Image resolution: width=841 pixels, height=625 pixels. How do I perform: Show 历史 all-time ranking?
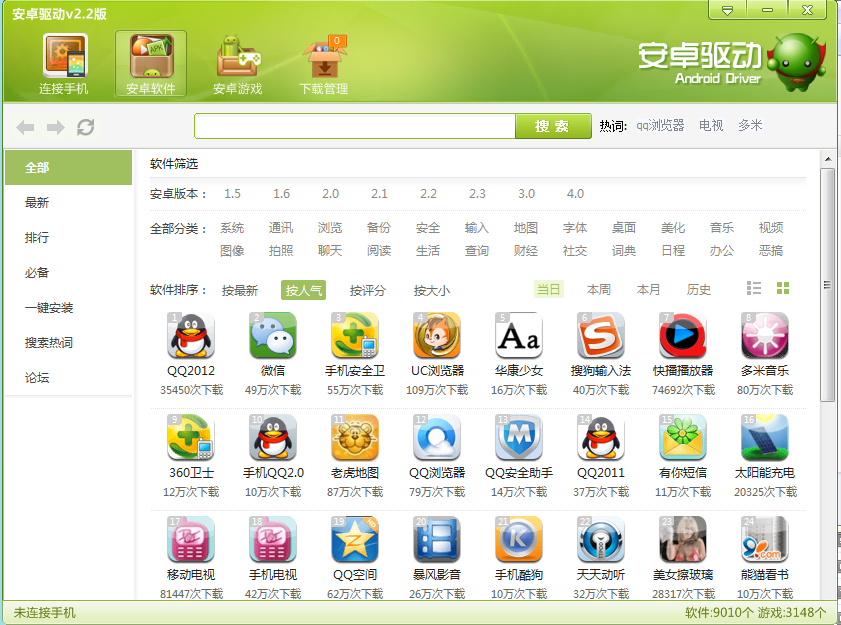[x=698, y=289]
